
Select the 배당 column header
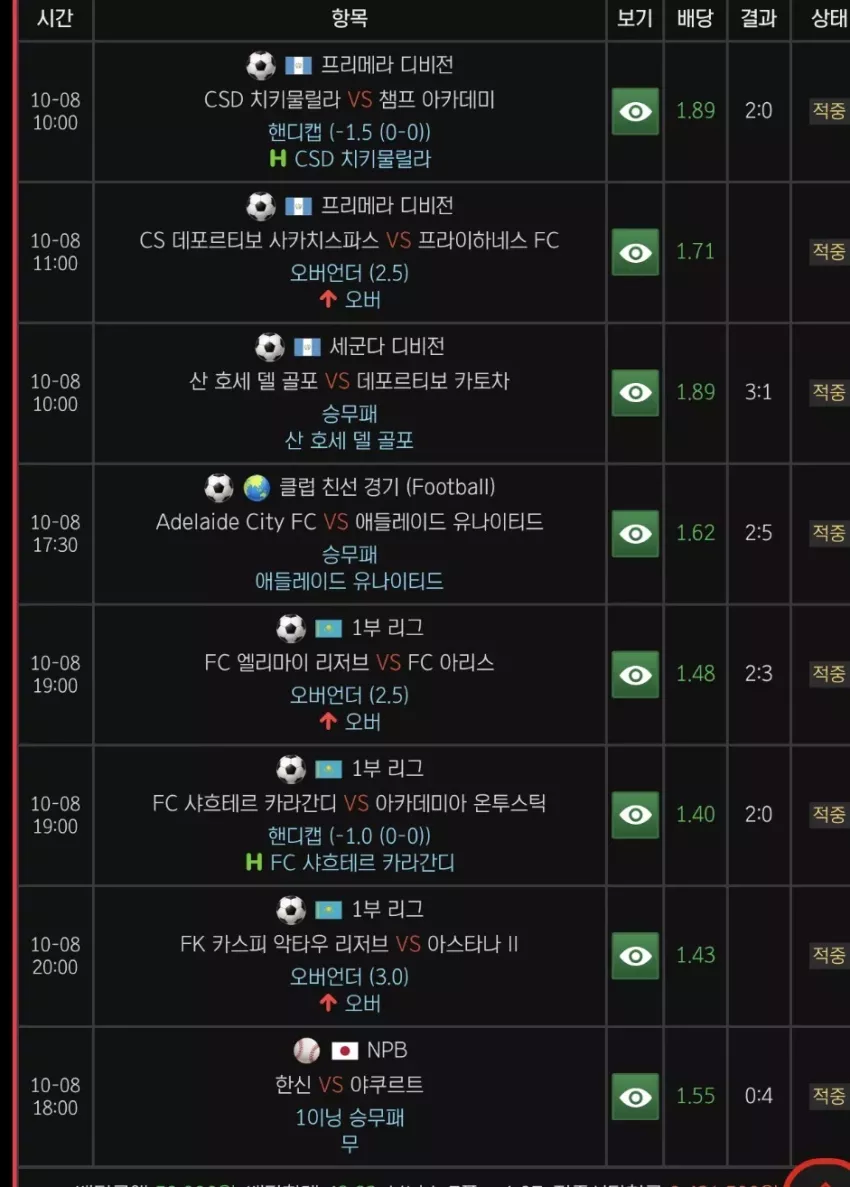(696, 18)
